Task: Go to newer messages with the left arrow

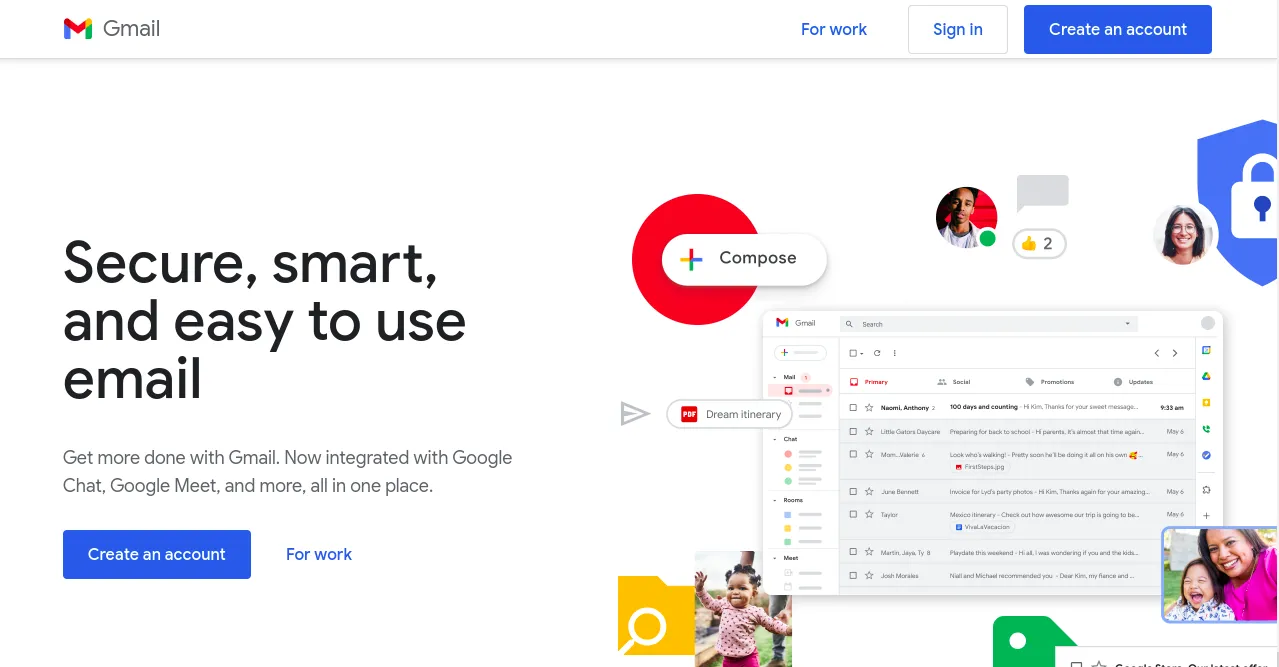Action: click(x=1157, y=353)
